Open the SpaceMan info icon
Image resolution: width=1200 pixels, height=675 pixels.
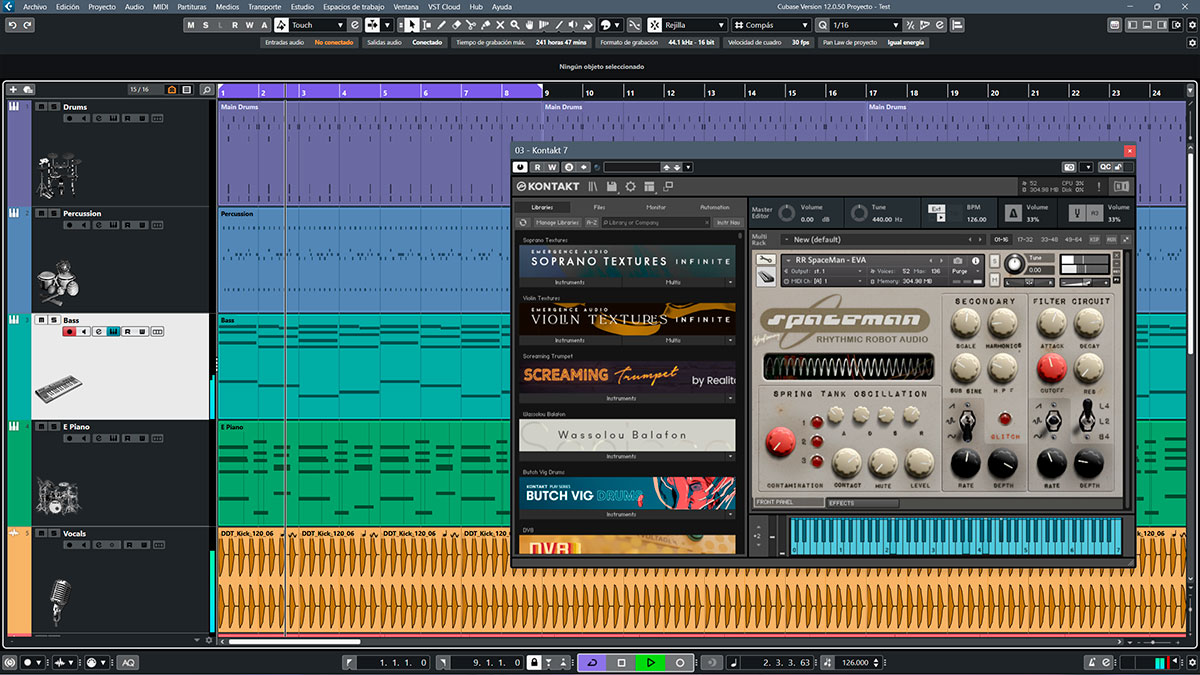pyautogui.click(x=975, y=260)
